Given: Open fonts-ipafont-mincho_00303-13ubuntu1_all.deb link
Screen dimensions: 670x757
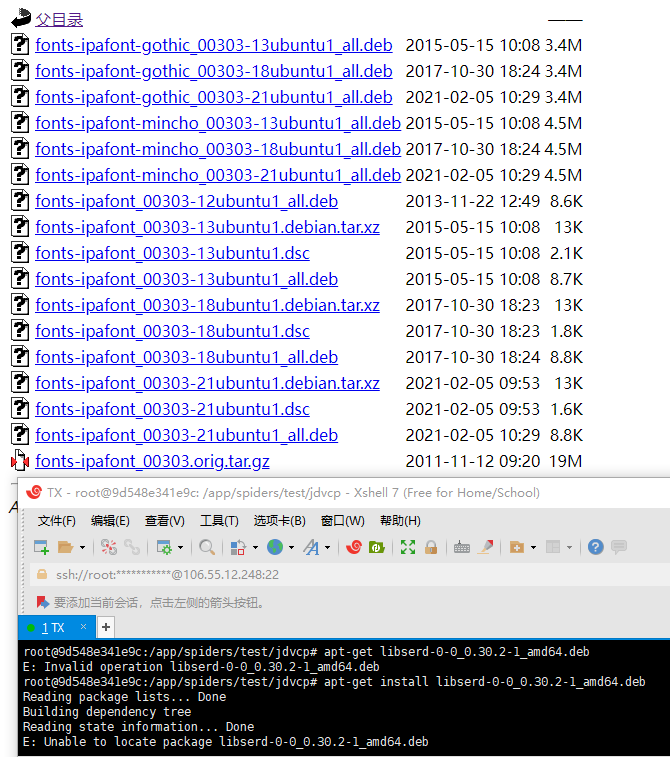Looking at the screenshot, I should pyautogui.click(x=218, y=123).
